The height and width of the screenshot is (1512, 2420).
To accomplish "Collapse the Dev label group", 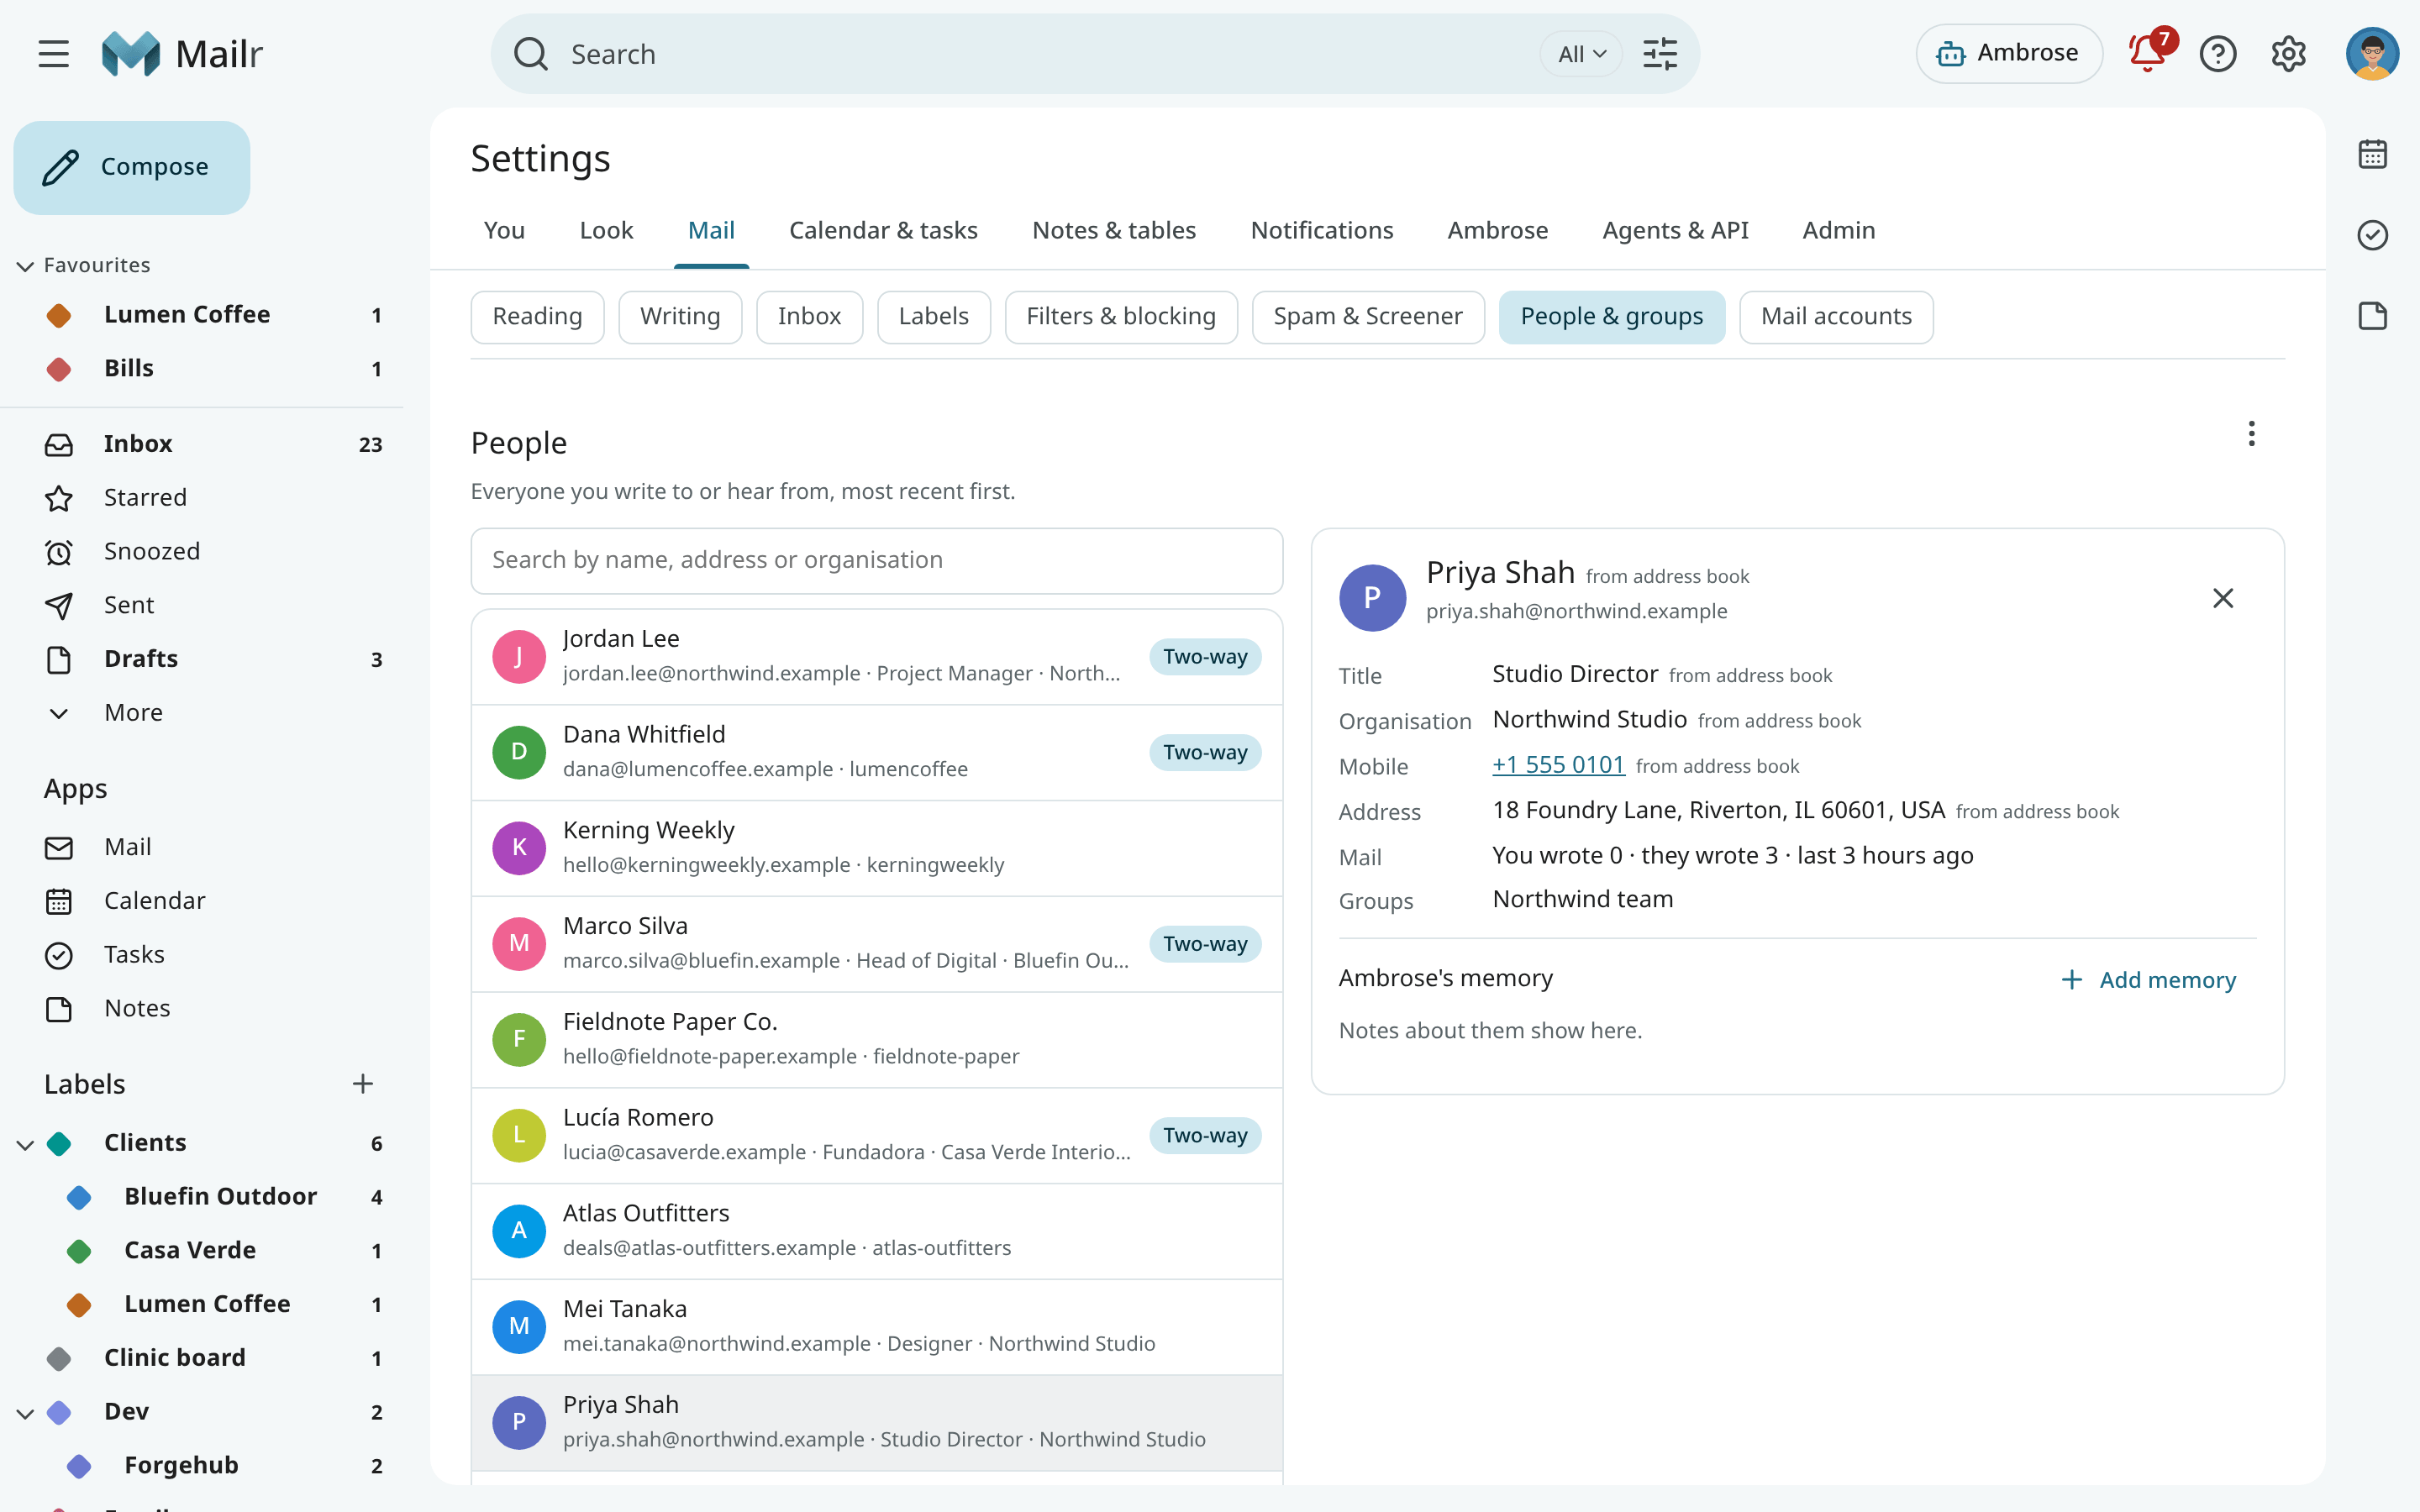I will click(x=26, y=1412).
